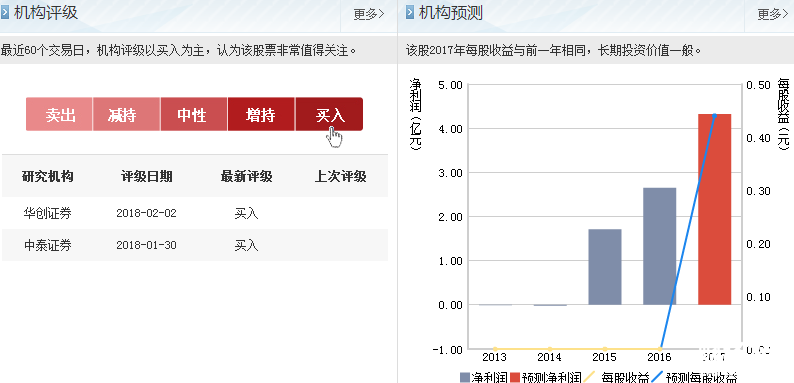This screenshot has height=383, width=794.
Task: Select the 卖出 rating segment
Action: (x=59, y=114)
